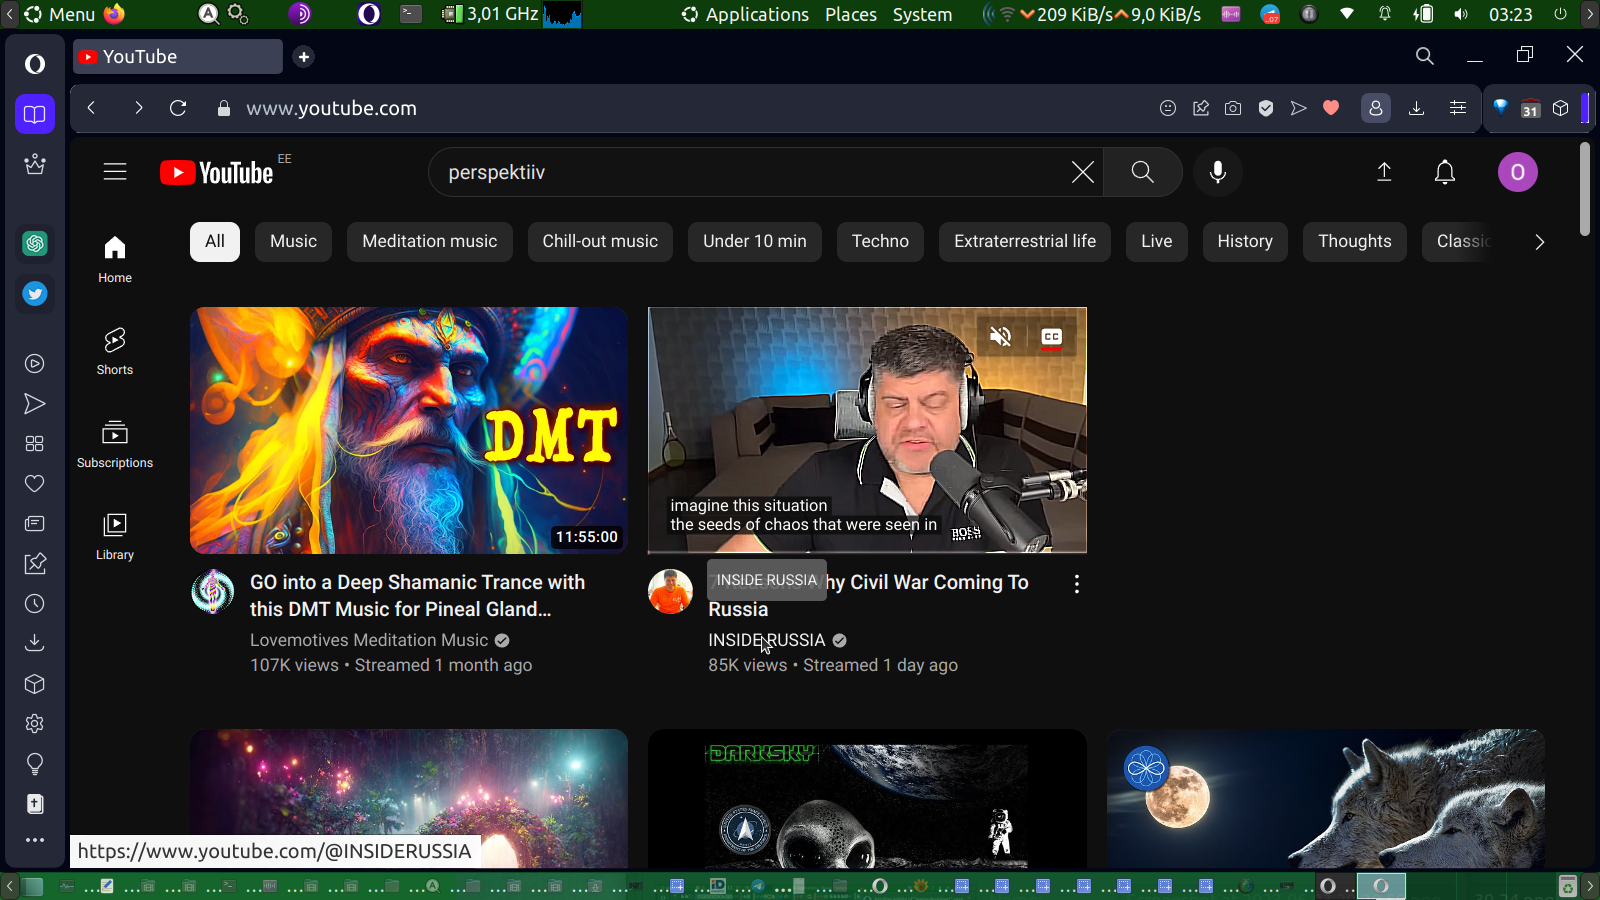Open the INSIDE RUSSIA channel name link
The width and height of the screenshot is (1600, 900).
767,640
